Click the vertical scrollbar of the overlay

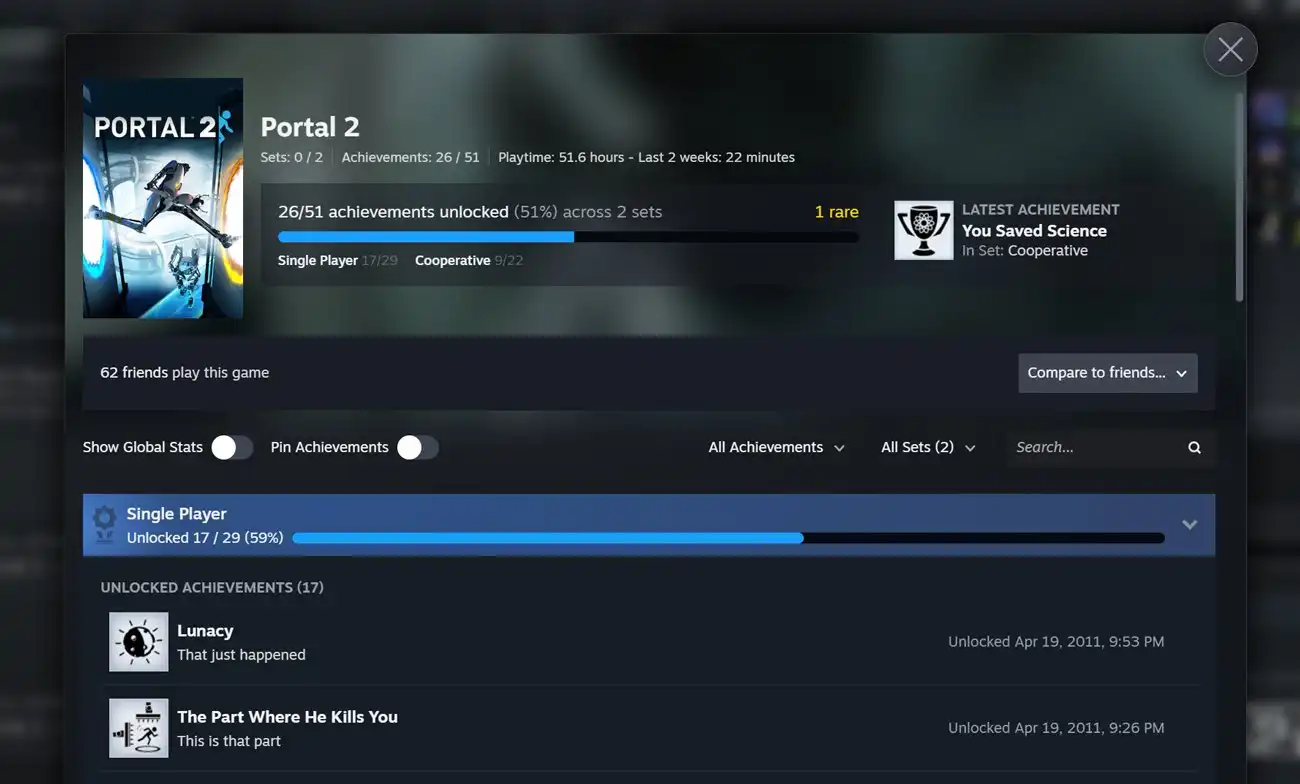pos(1240,197)
